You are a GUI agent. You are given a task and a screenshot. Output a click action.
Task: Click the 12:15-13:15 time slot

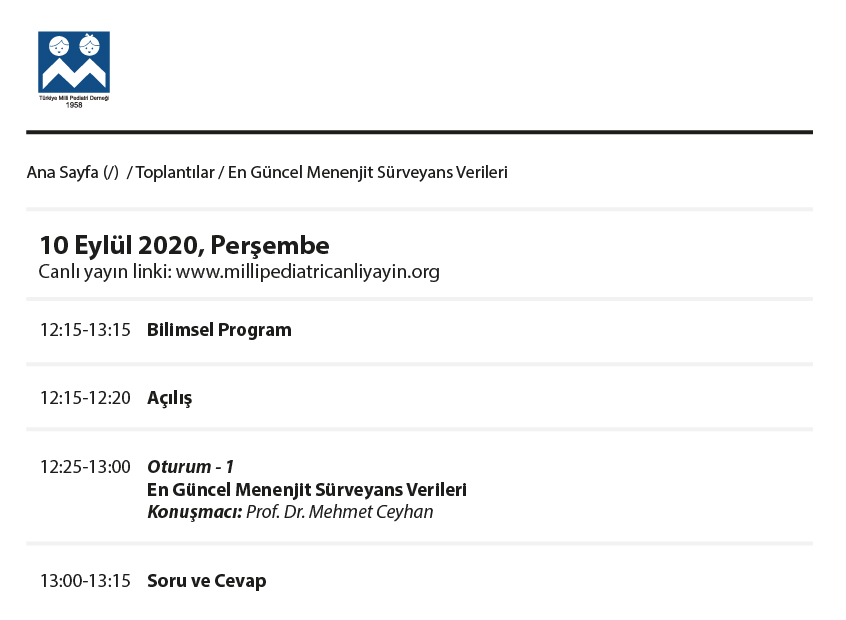pyautogui.click(x=85, y=330)
